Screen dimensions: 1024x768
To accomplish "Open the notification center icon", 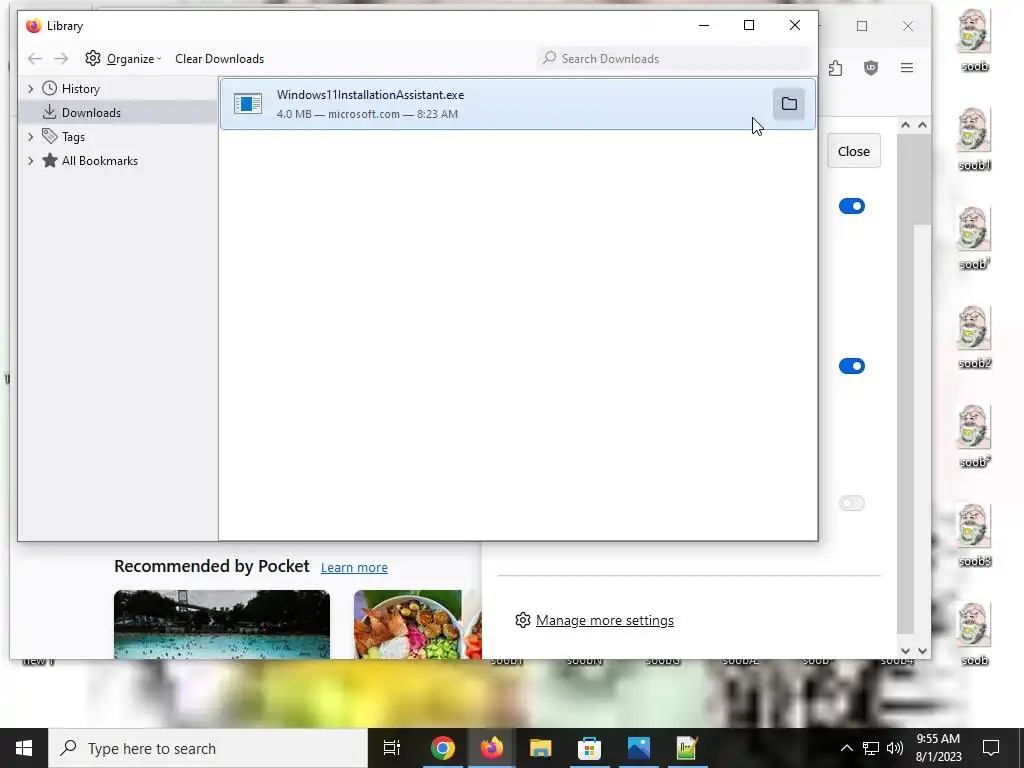I will [x=991, y=748].
